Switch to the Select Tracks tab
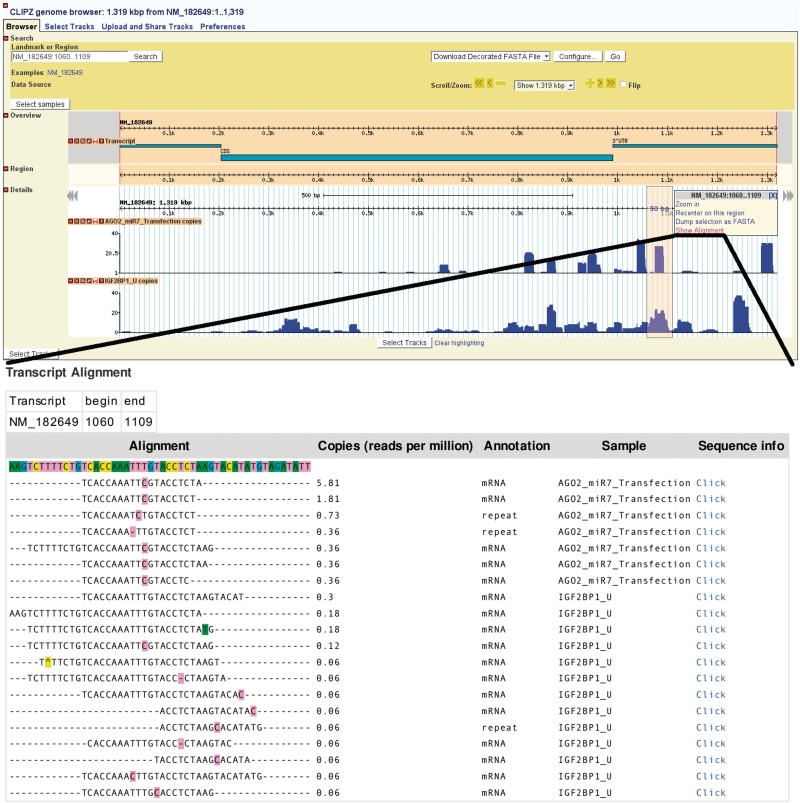 tap(70, 27)
